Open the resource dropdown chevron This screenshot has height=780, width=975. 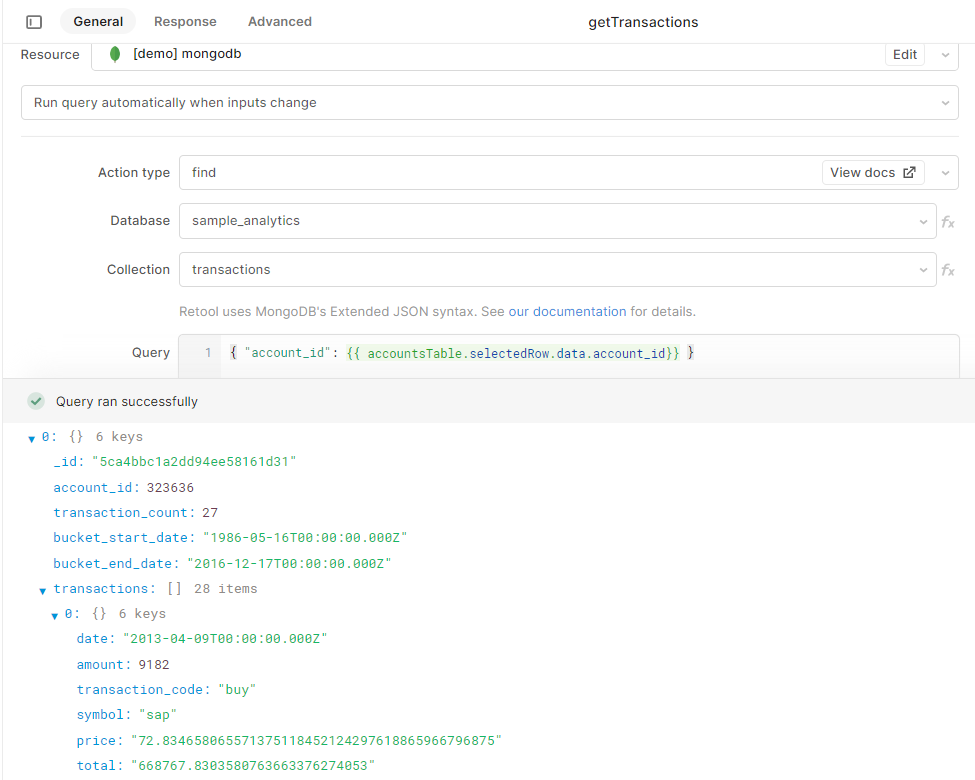[944, 54]
